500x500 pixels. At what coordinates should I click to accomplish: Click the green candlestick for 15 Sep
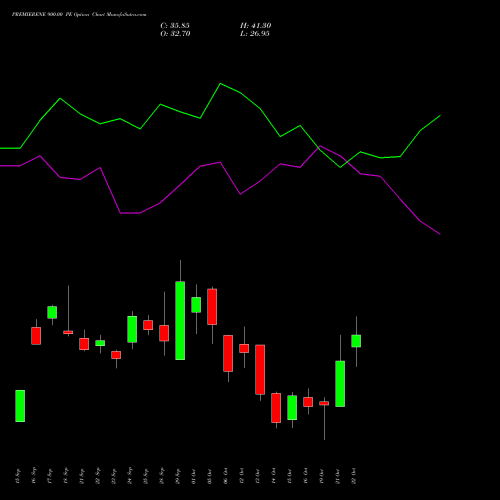20,406
